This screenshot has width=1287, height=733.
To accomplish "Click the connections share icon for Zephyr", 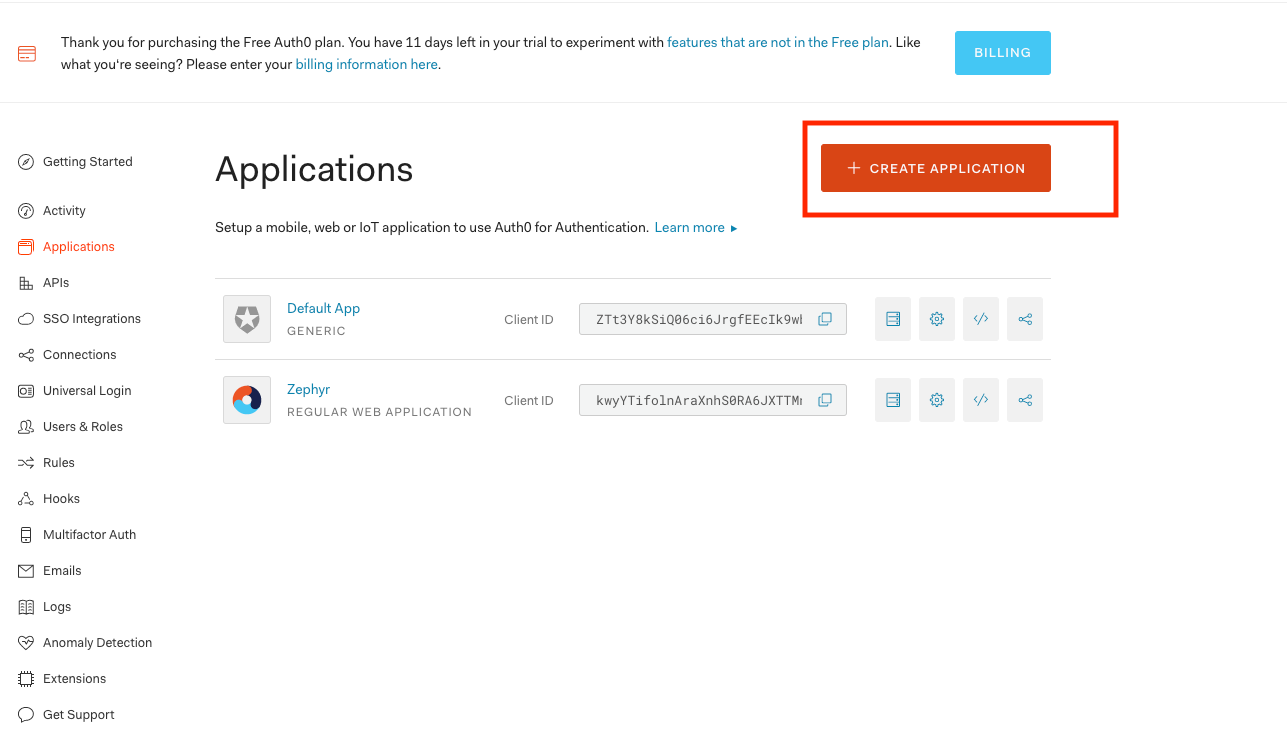I will coord(1024,399).
